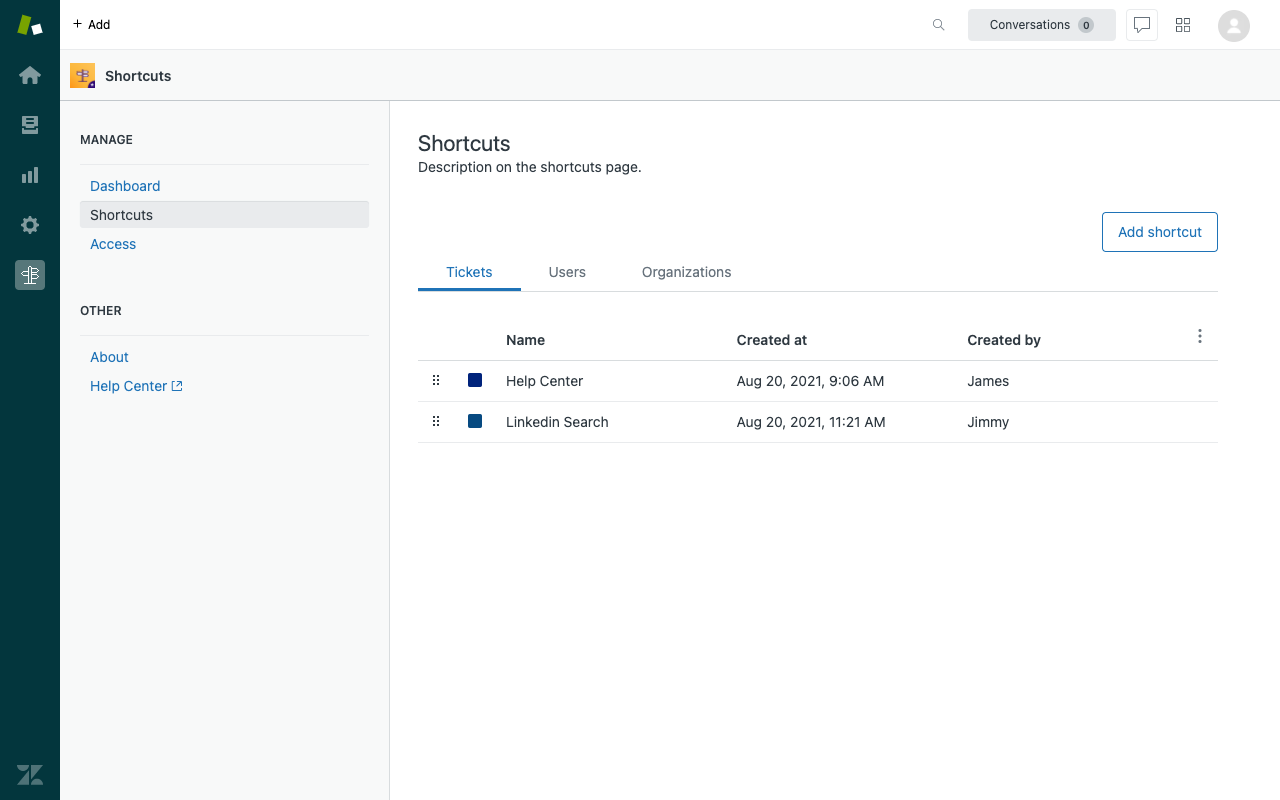
Task: Open the Views tickets icon in sidebar
Action: tap(30, 125)
